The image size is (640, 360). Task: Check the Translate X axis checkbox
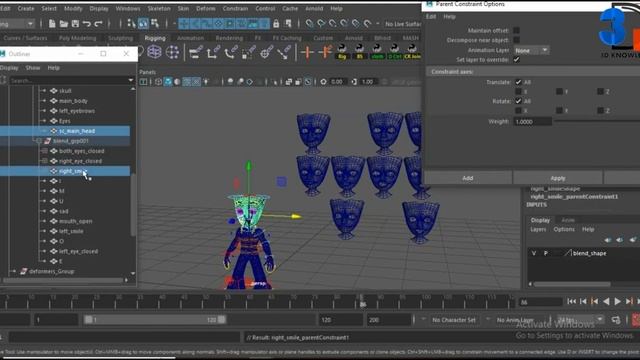pos(518,91)
